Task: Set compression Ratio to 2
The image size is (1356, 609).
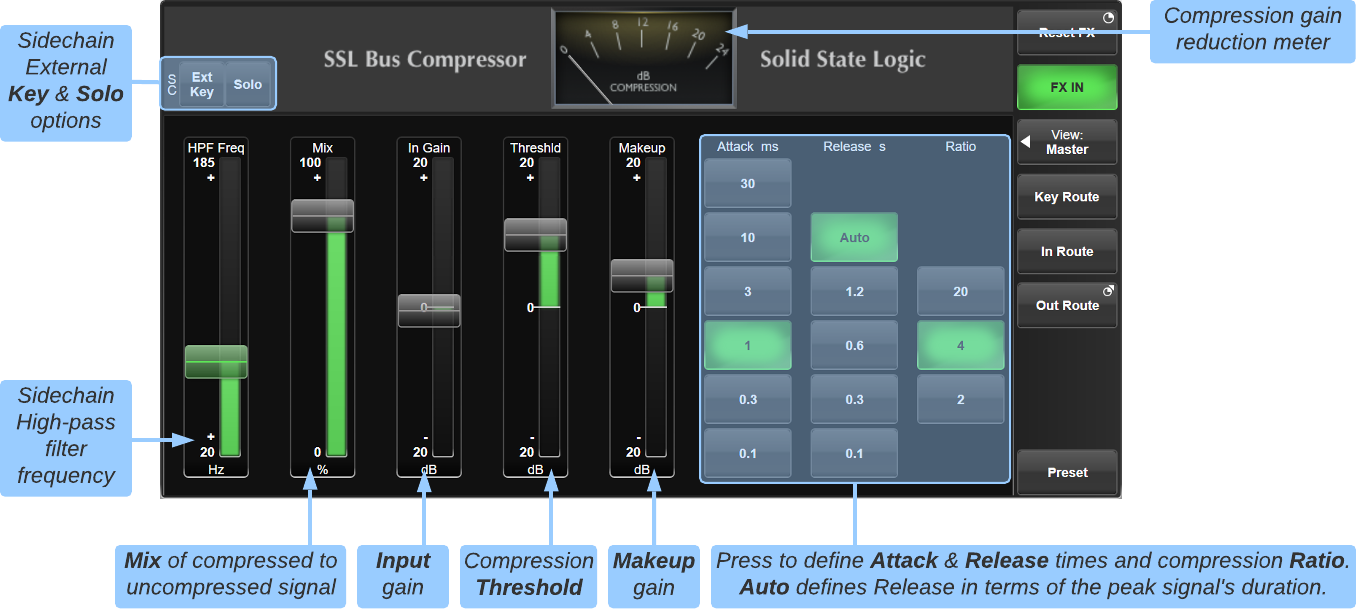Action: pos(961,399)
